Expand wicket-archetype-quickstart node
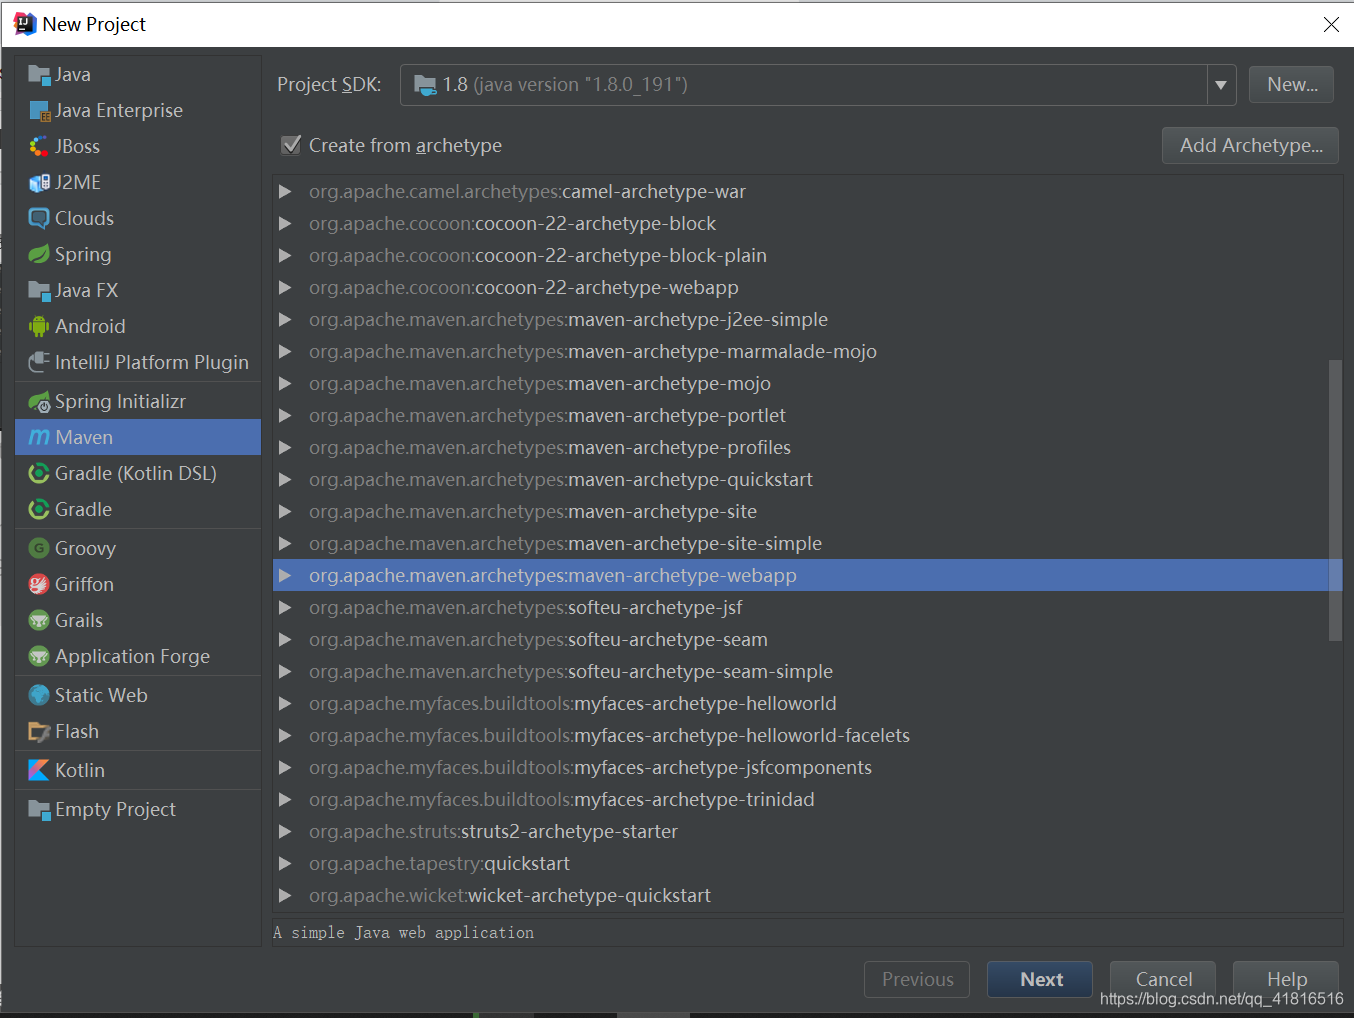This screenshot has width=1354, height=1018. pyautogui.click(x=285, y=895)
